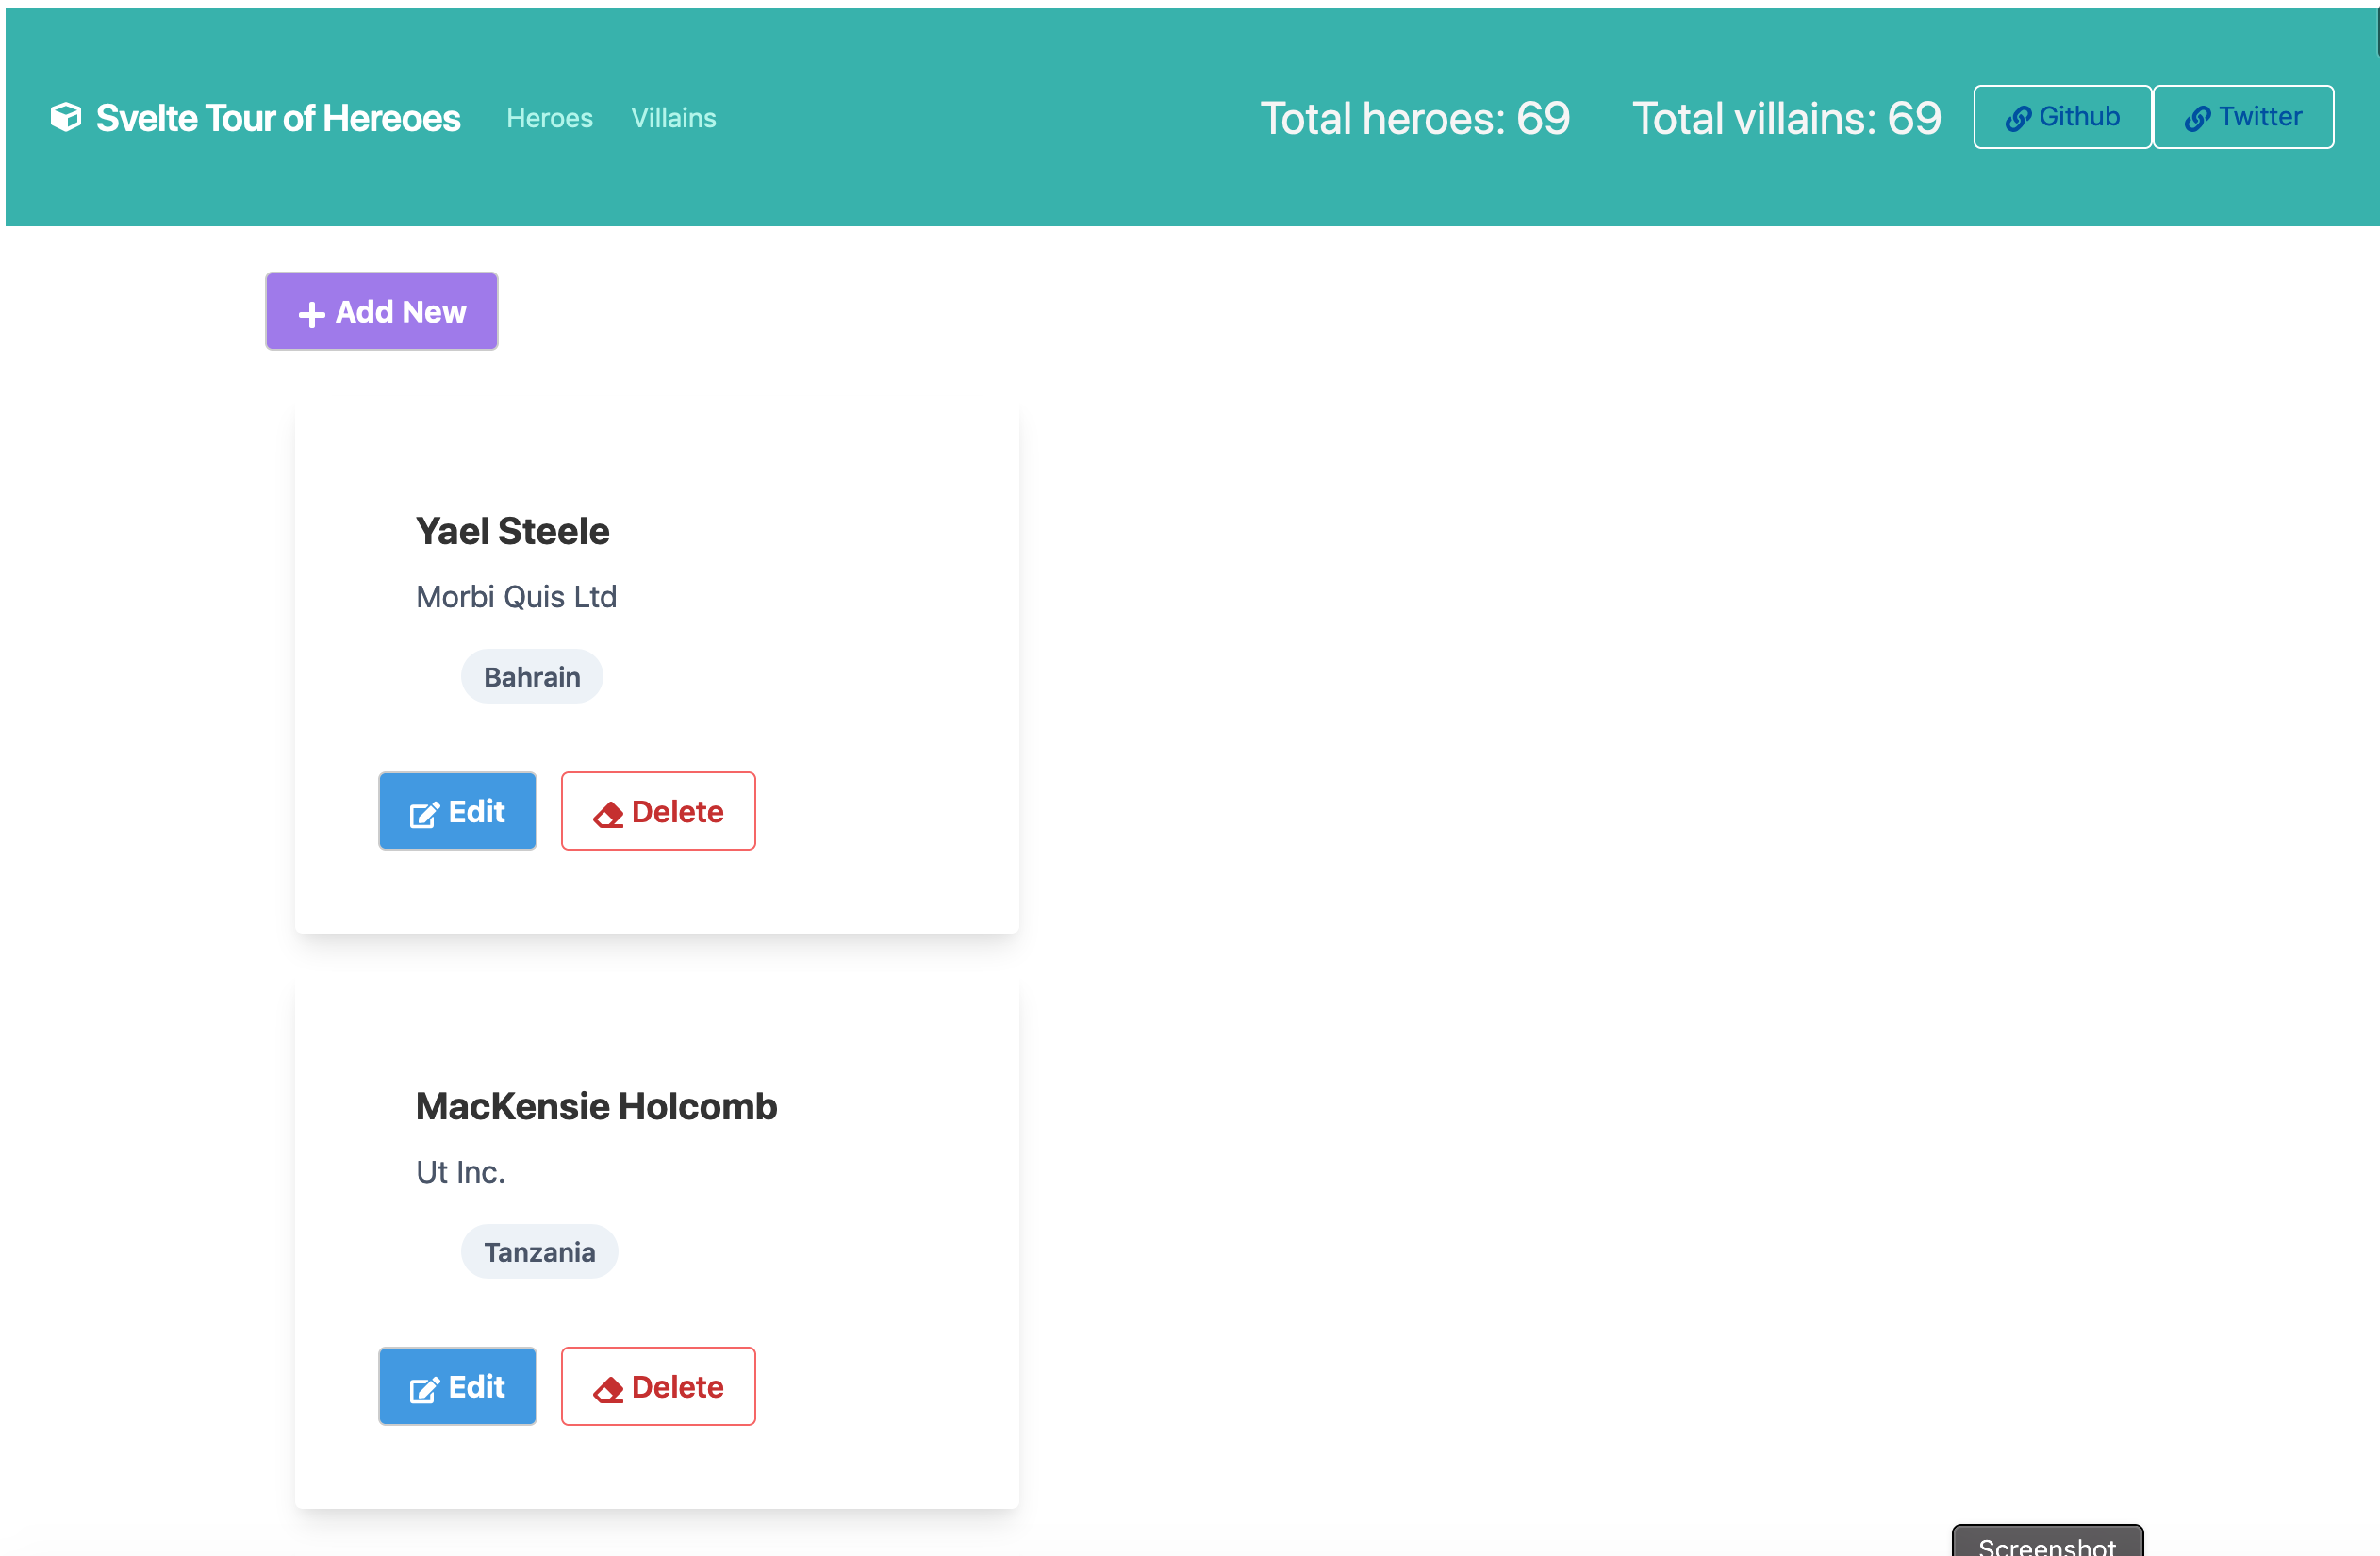Click the Bahrain country tag
The height and width of the screenshot is (1556, 2380).
(531, 677)
